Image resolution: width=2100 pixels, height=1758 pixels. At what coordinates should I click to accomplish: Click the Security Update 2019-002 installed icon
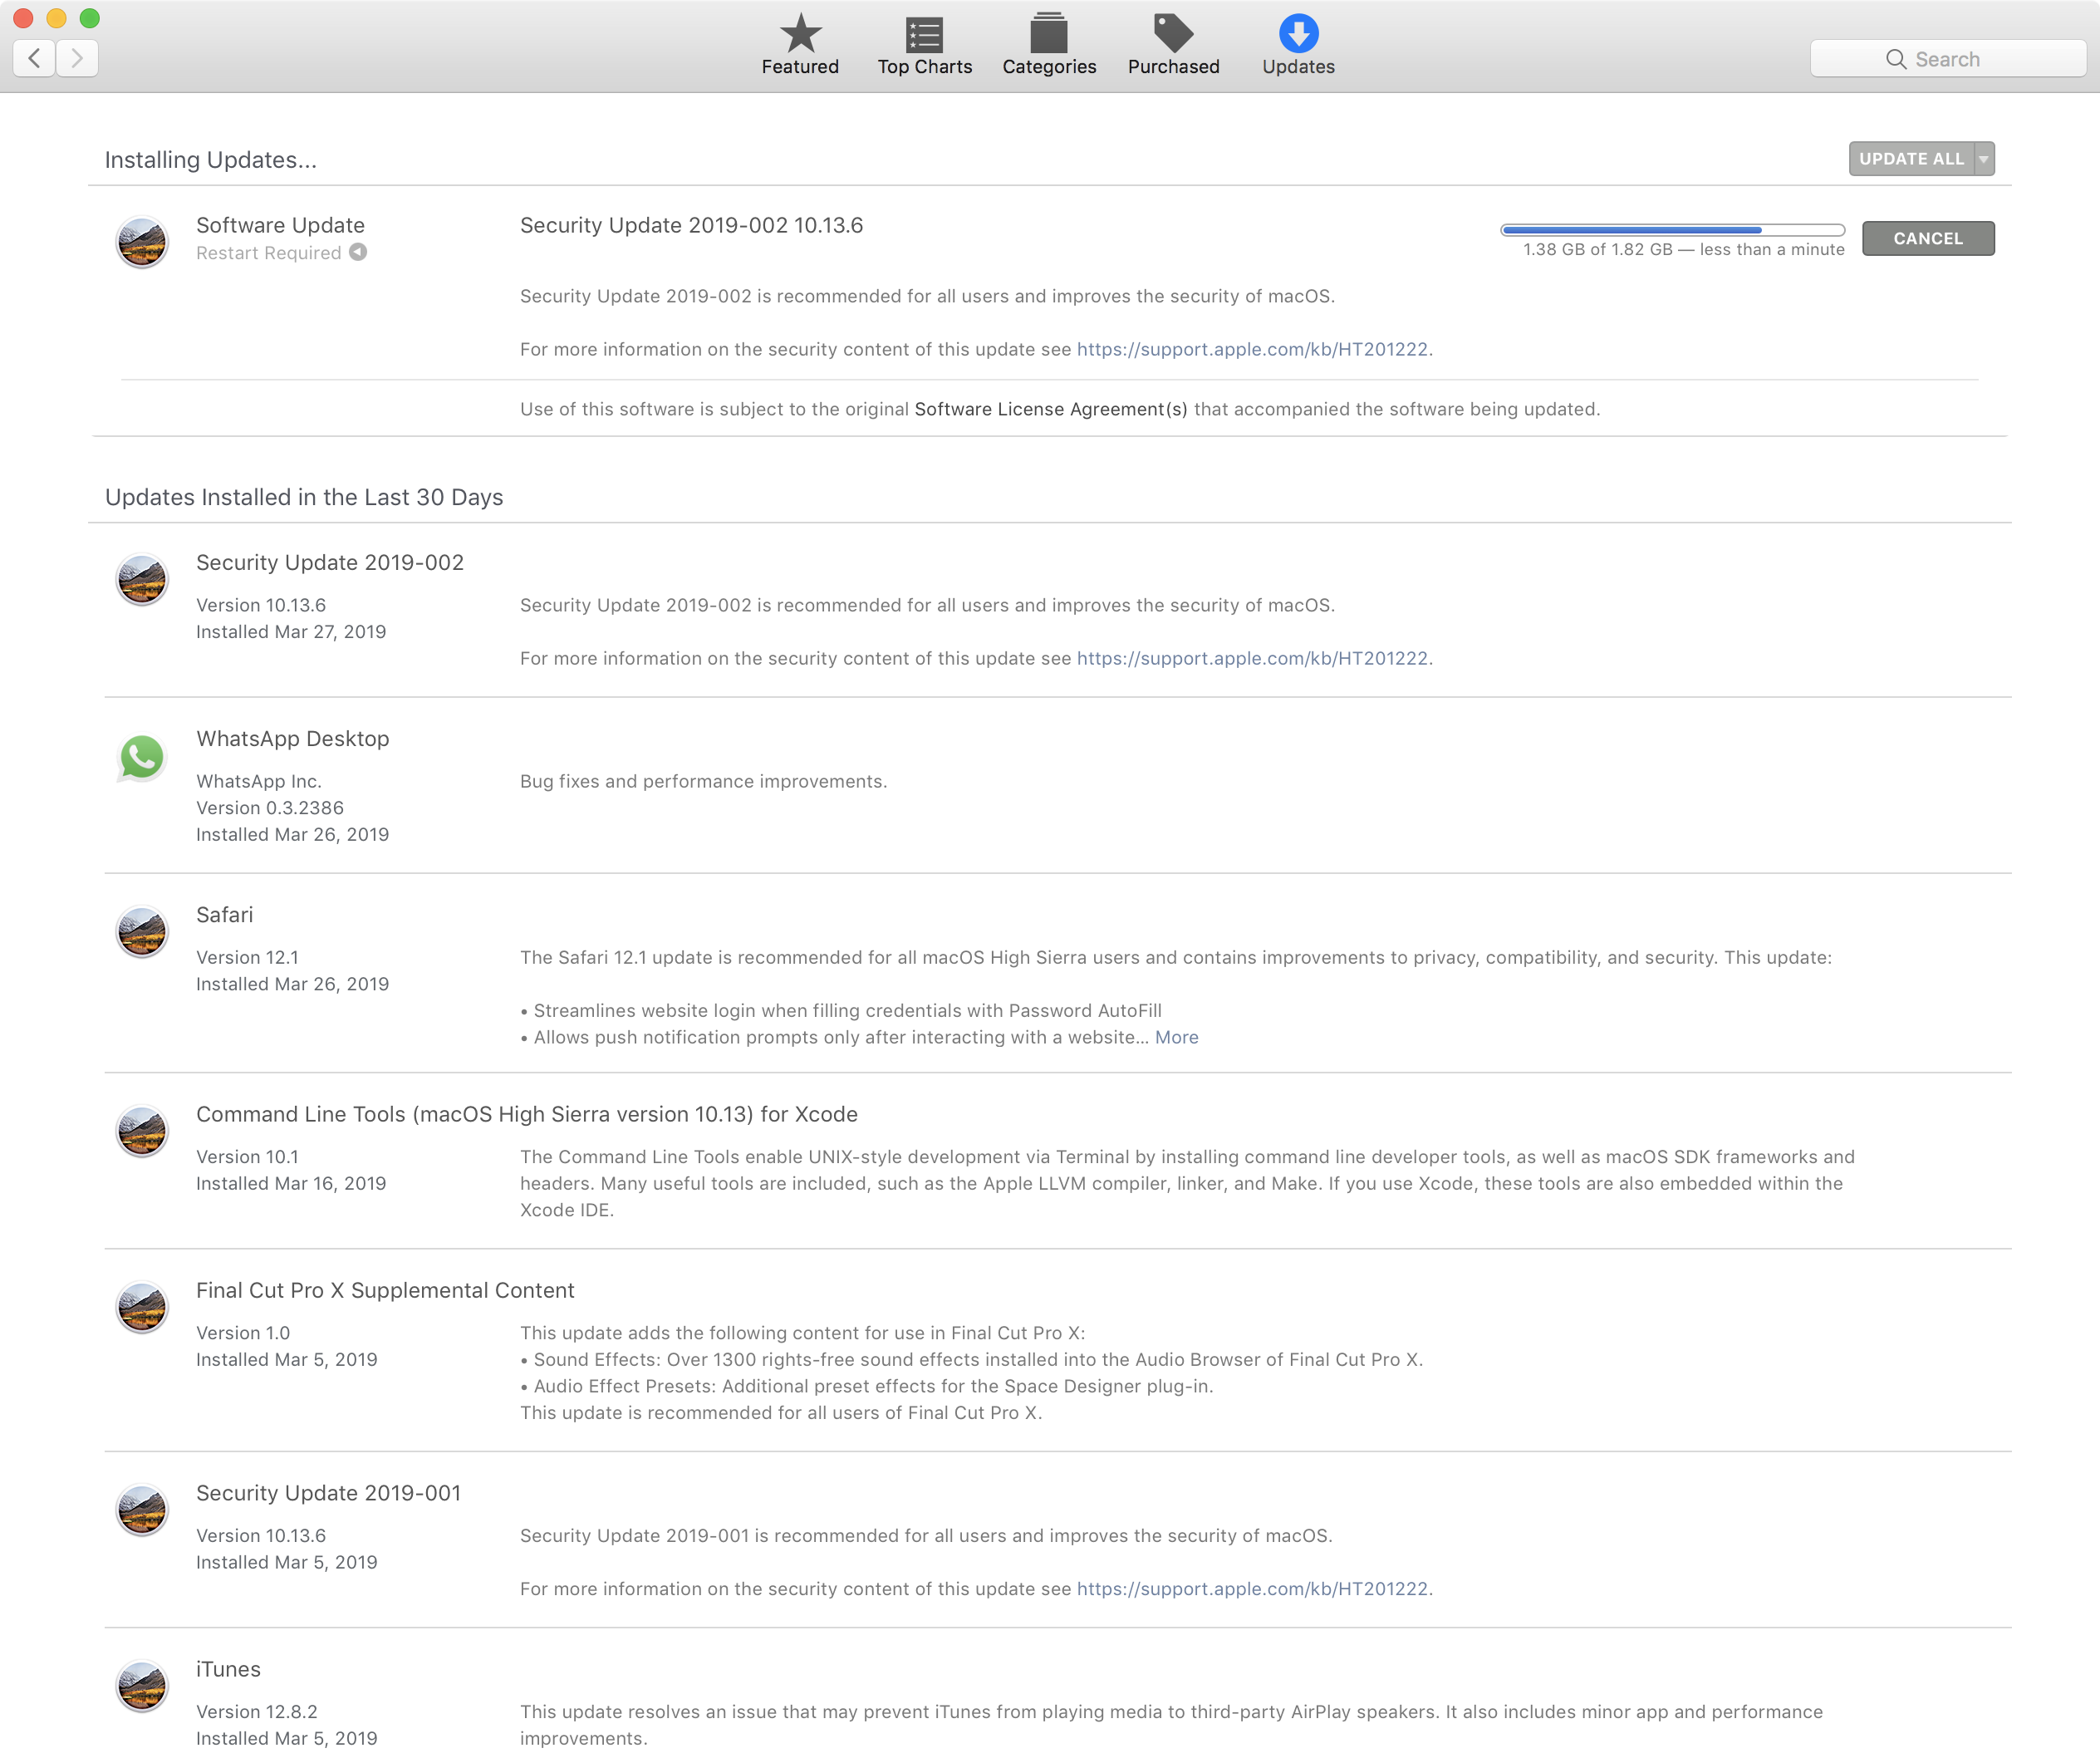pos(142,579)
